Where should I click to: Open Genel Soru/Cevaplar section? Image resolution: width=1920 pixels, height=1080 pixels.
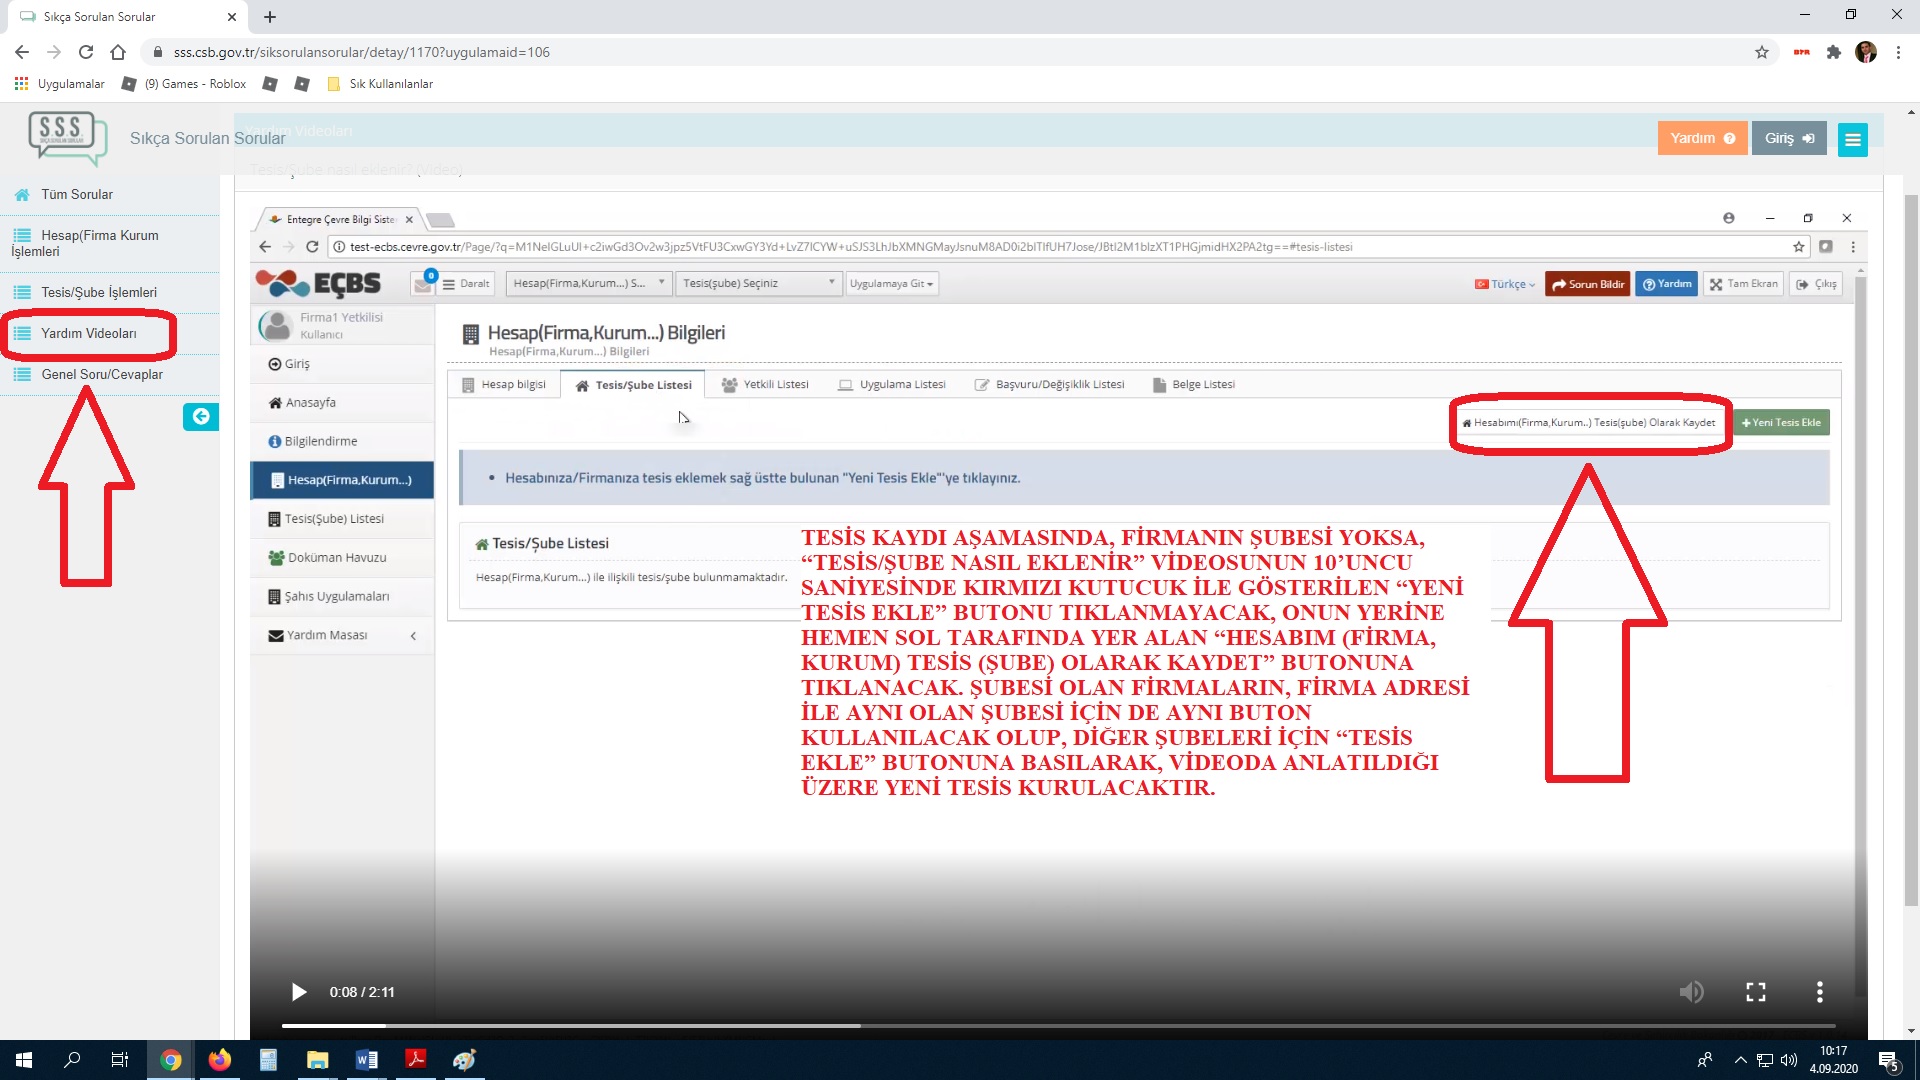(102, 374)
